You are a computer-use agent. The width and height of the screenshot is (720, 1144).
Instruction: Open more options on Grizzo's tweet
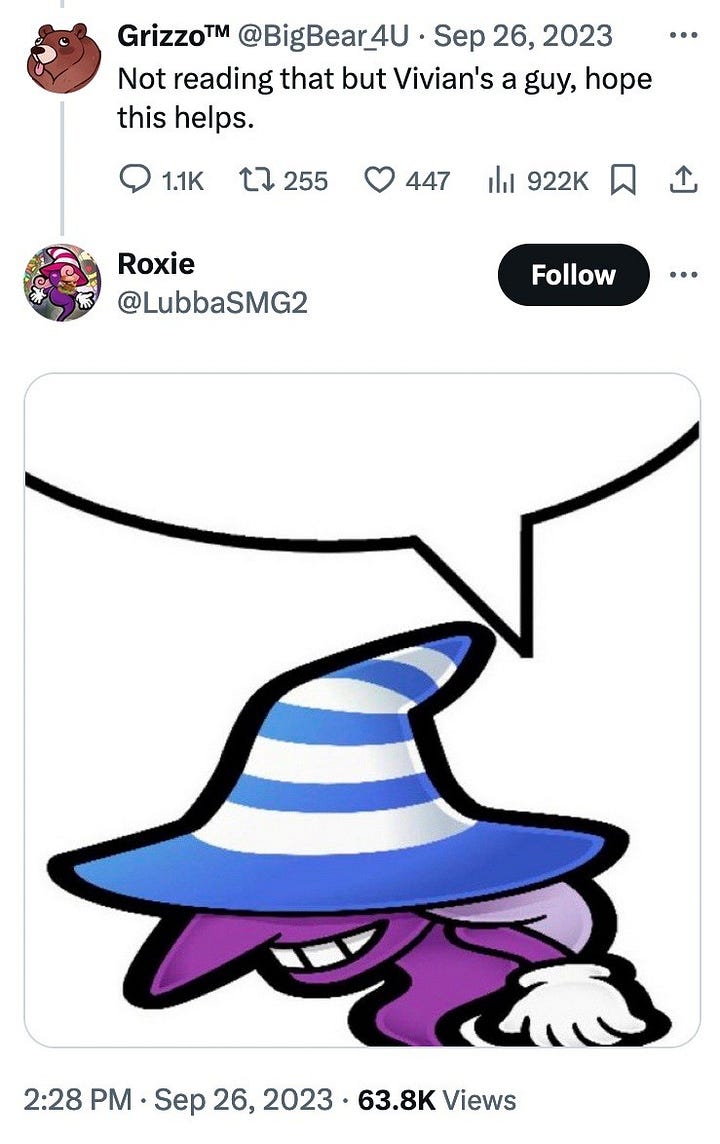coord(684,35)
